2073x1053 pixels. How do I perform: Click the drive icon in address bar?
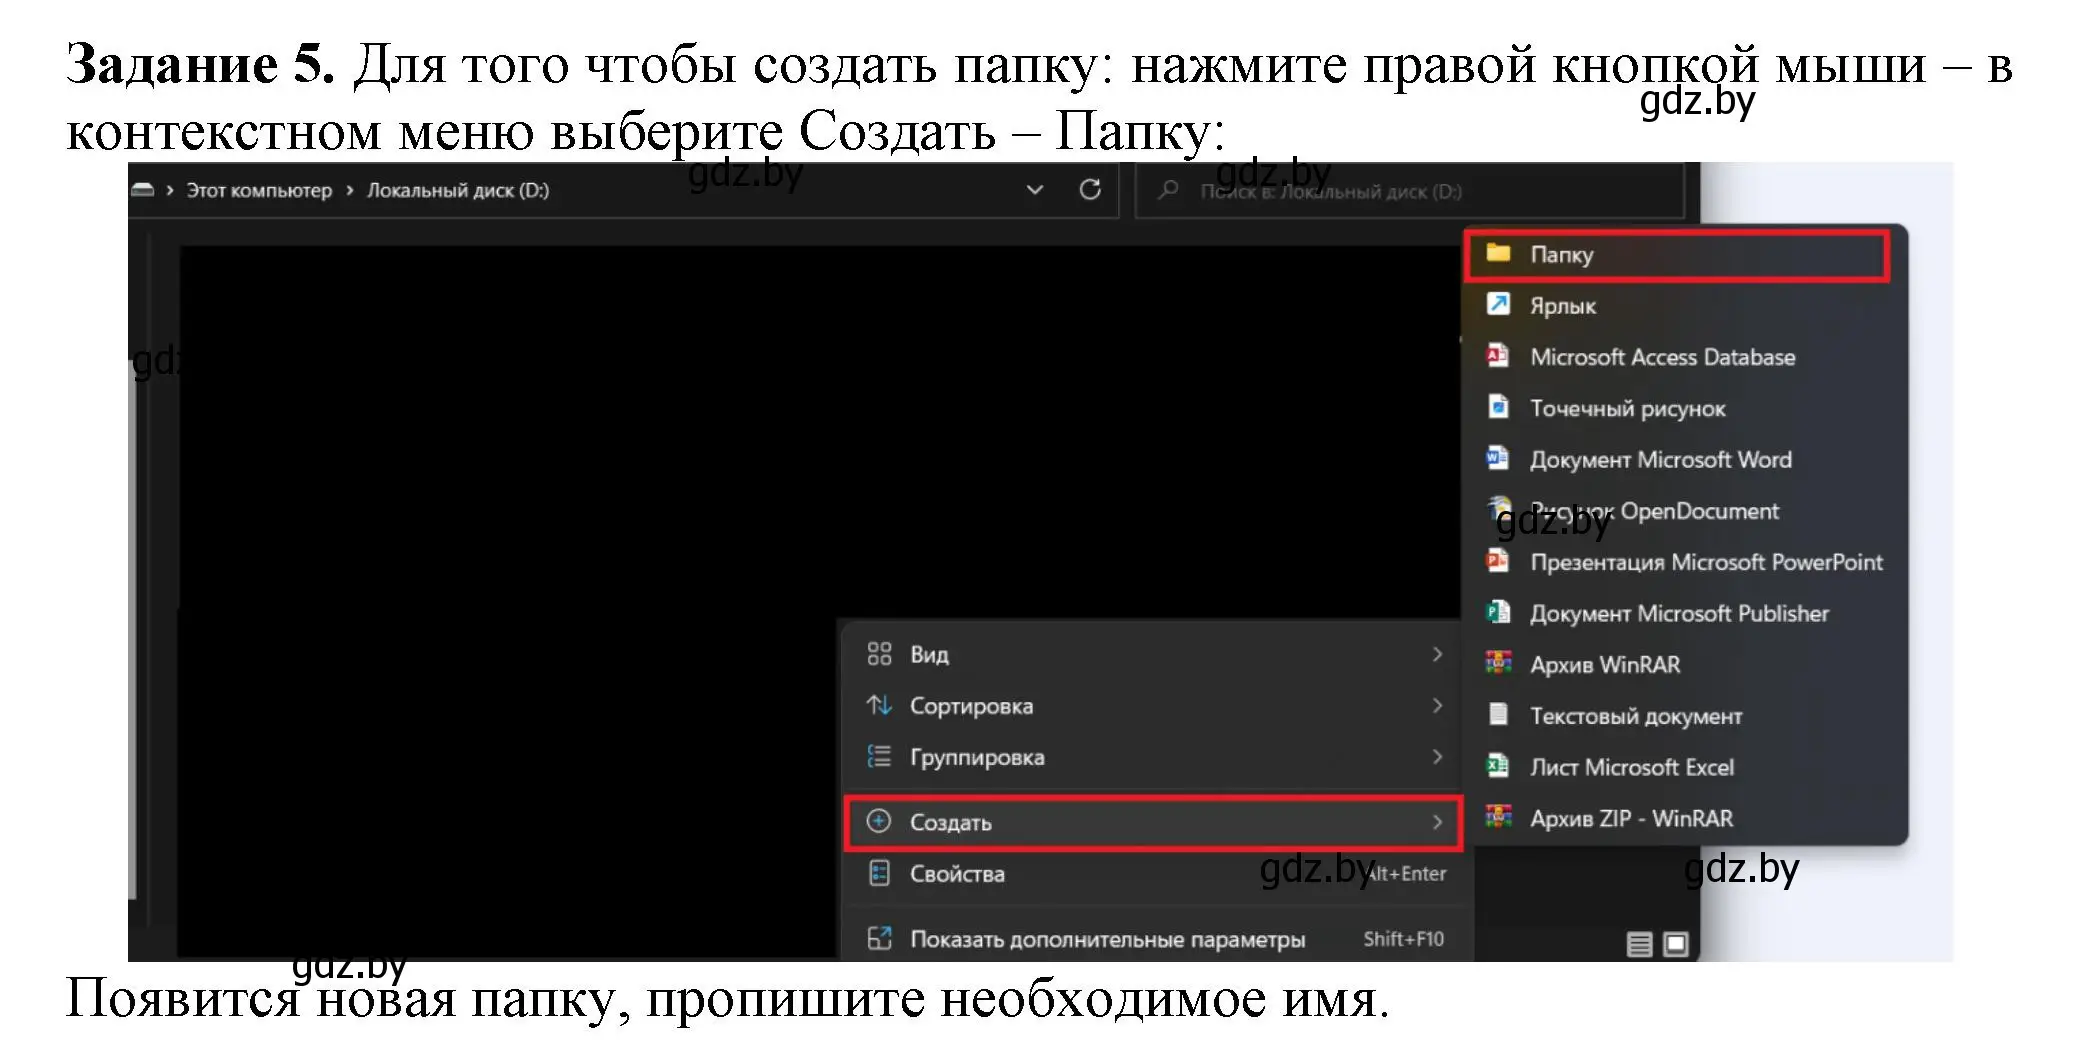click(x=143, y=190)
